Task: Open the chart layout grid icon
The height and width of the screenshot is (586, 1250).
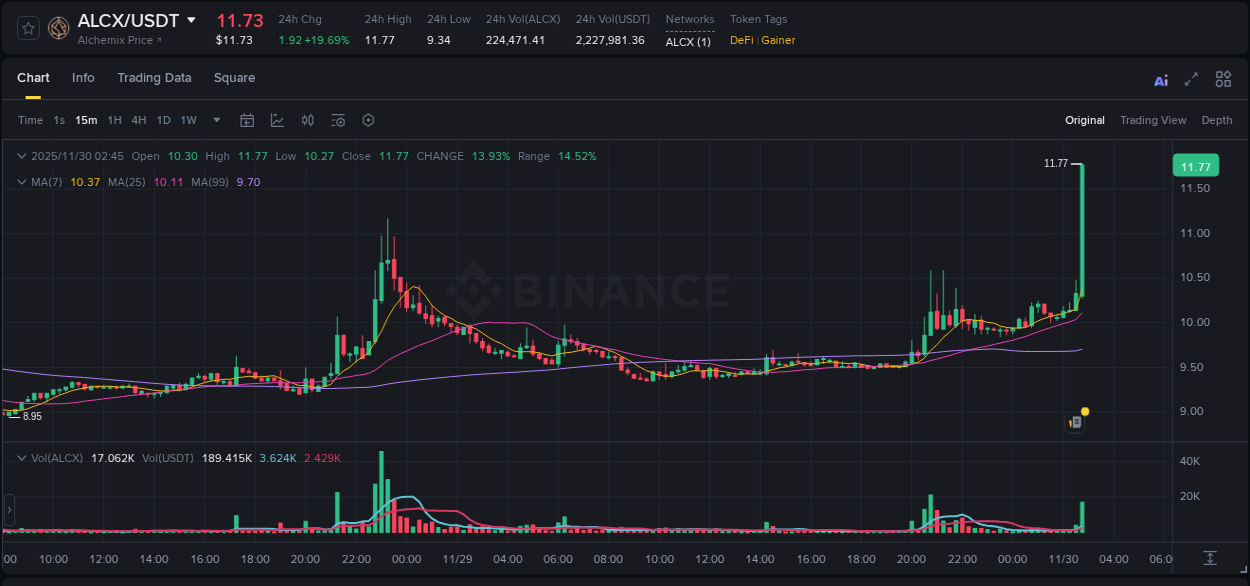Action: tap(1222, 78)
